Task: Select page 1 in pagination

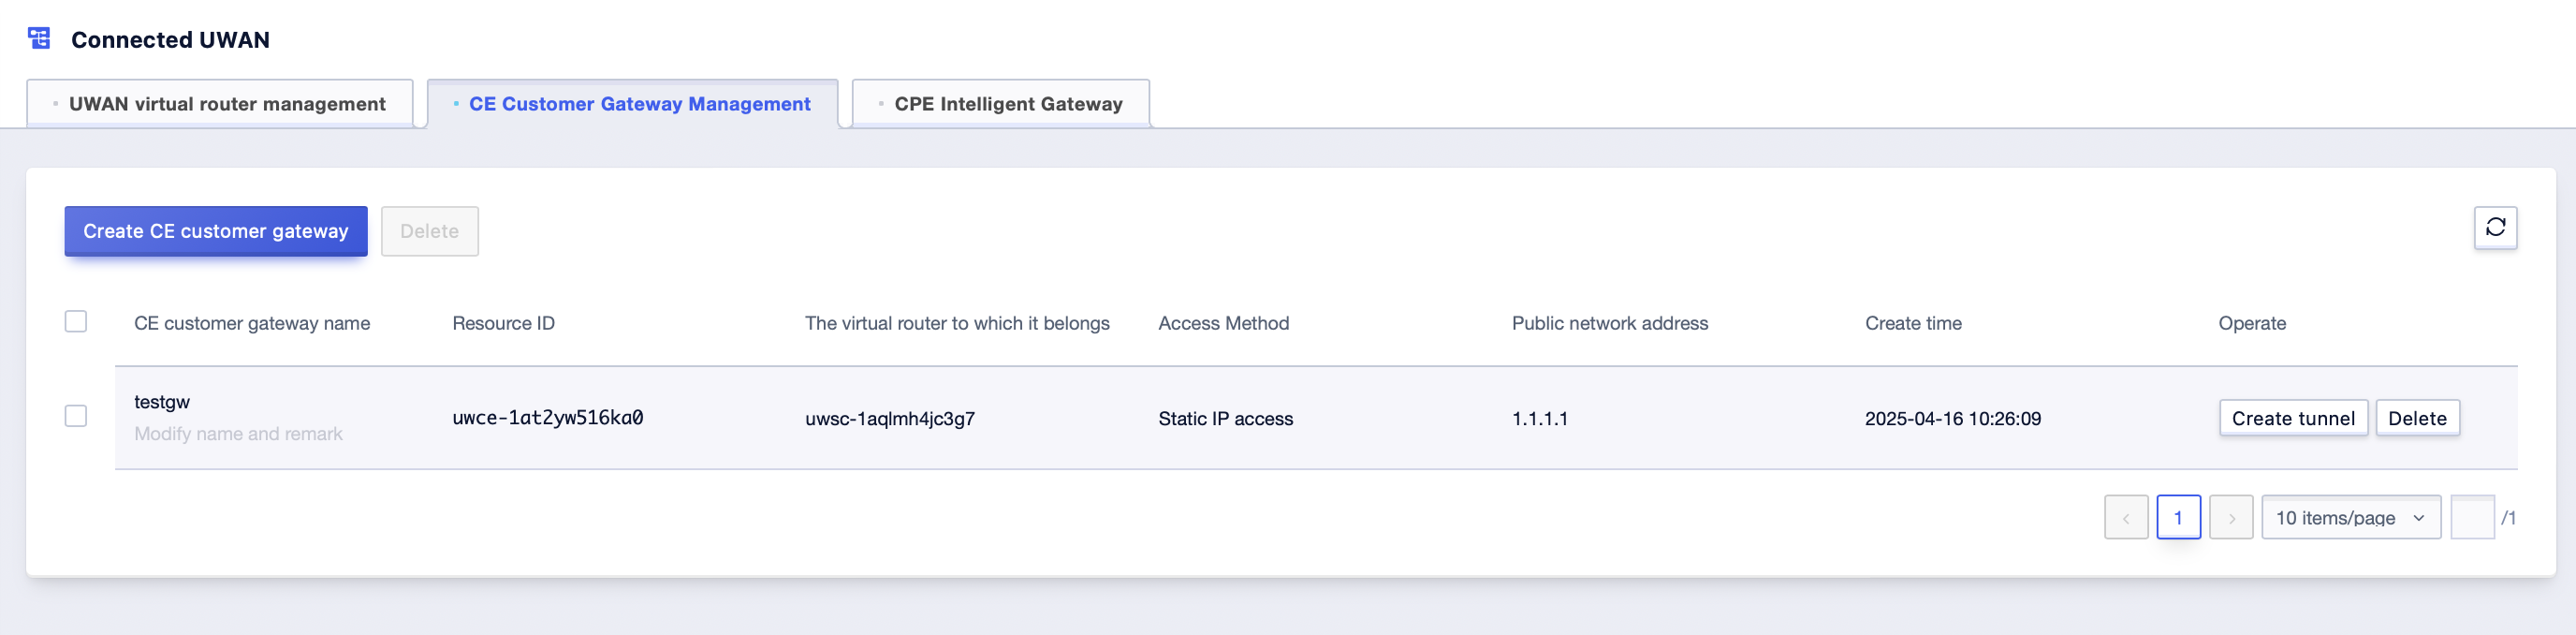Action: point(2178,517)
